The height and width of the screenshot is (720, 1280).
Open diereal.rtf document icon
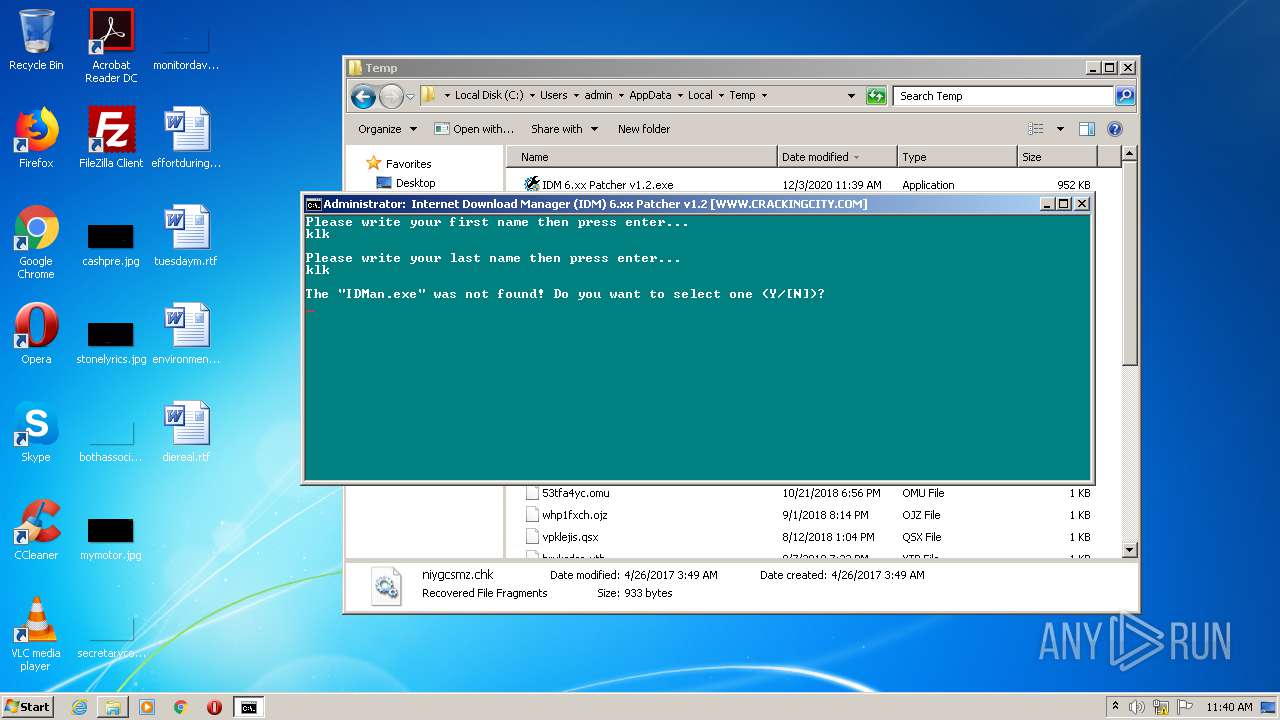coord(186,432)
